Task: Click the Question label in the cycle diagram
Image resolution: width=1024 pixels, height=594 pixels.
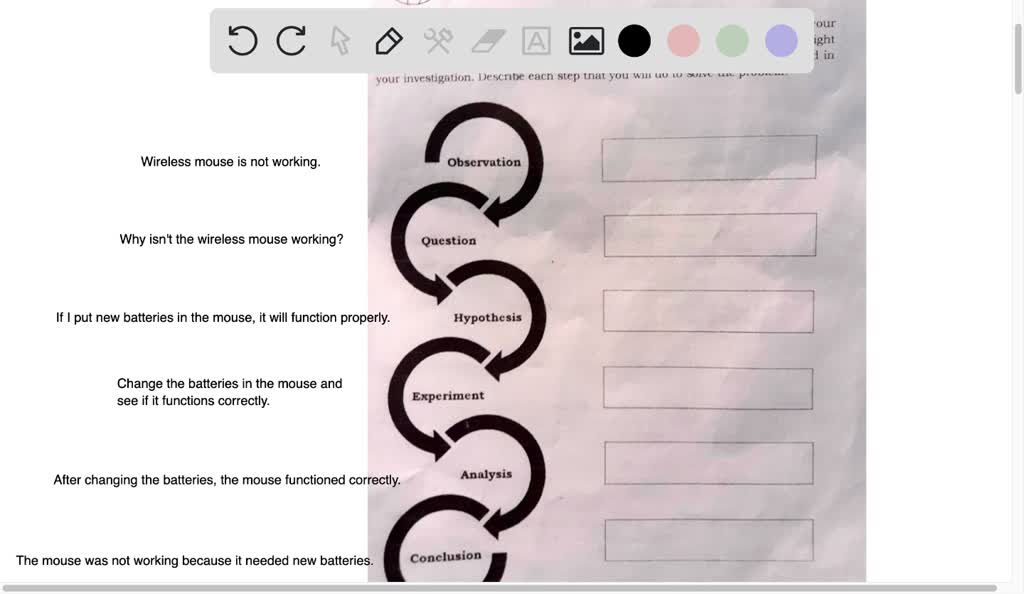Action: pos(447,240)
